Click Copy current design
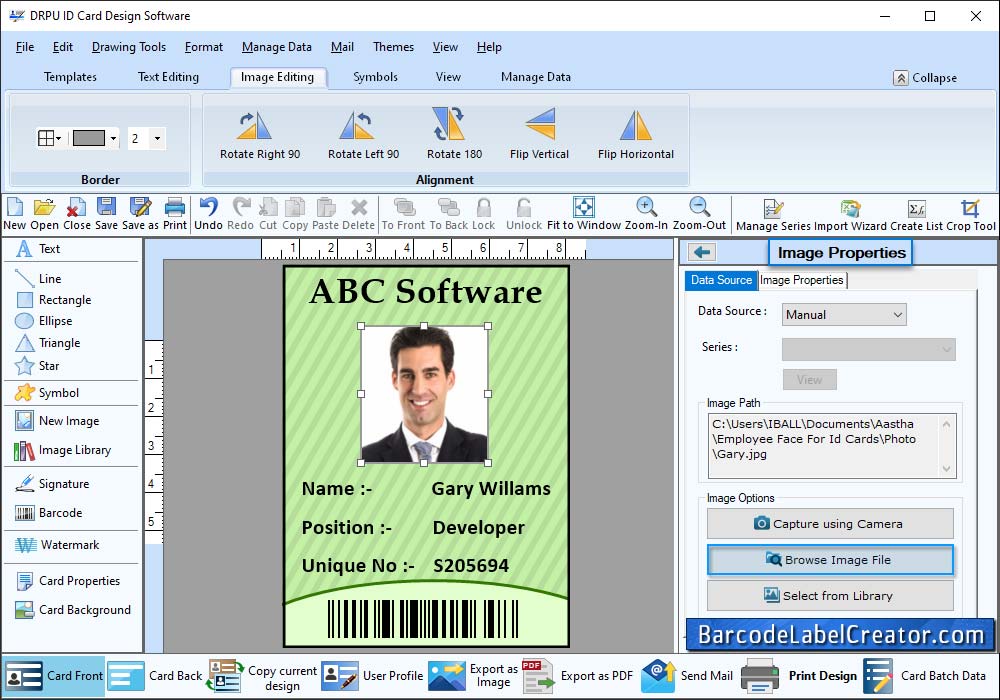The width and height of the screenshot is (1000, 700). pyautogui.click(x=262, y=676)
